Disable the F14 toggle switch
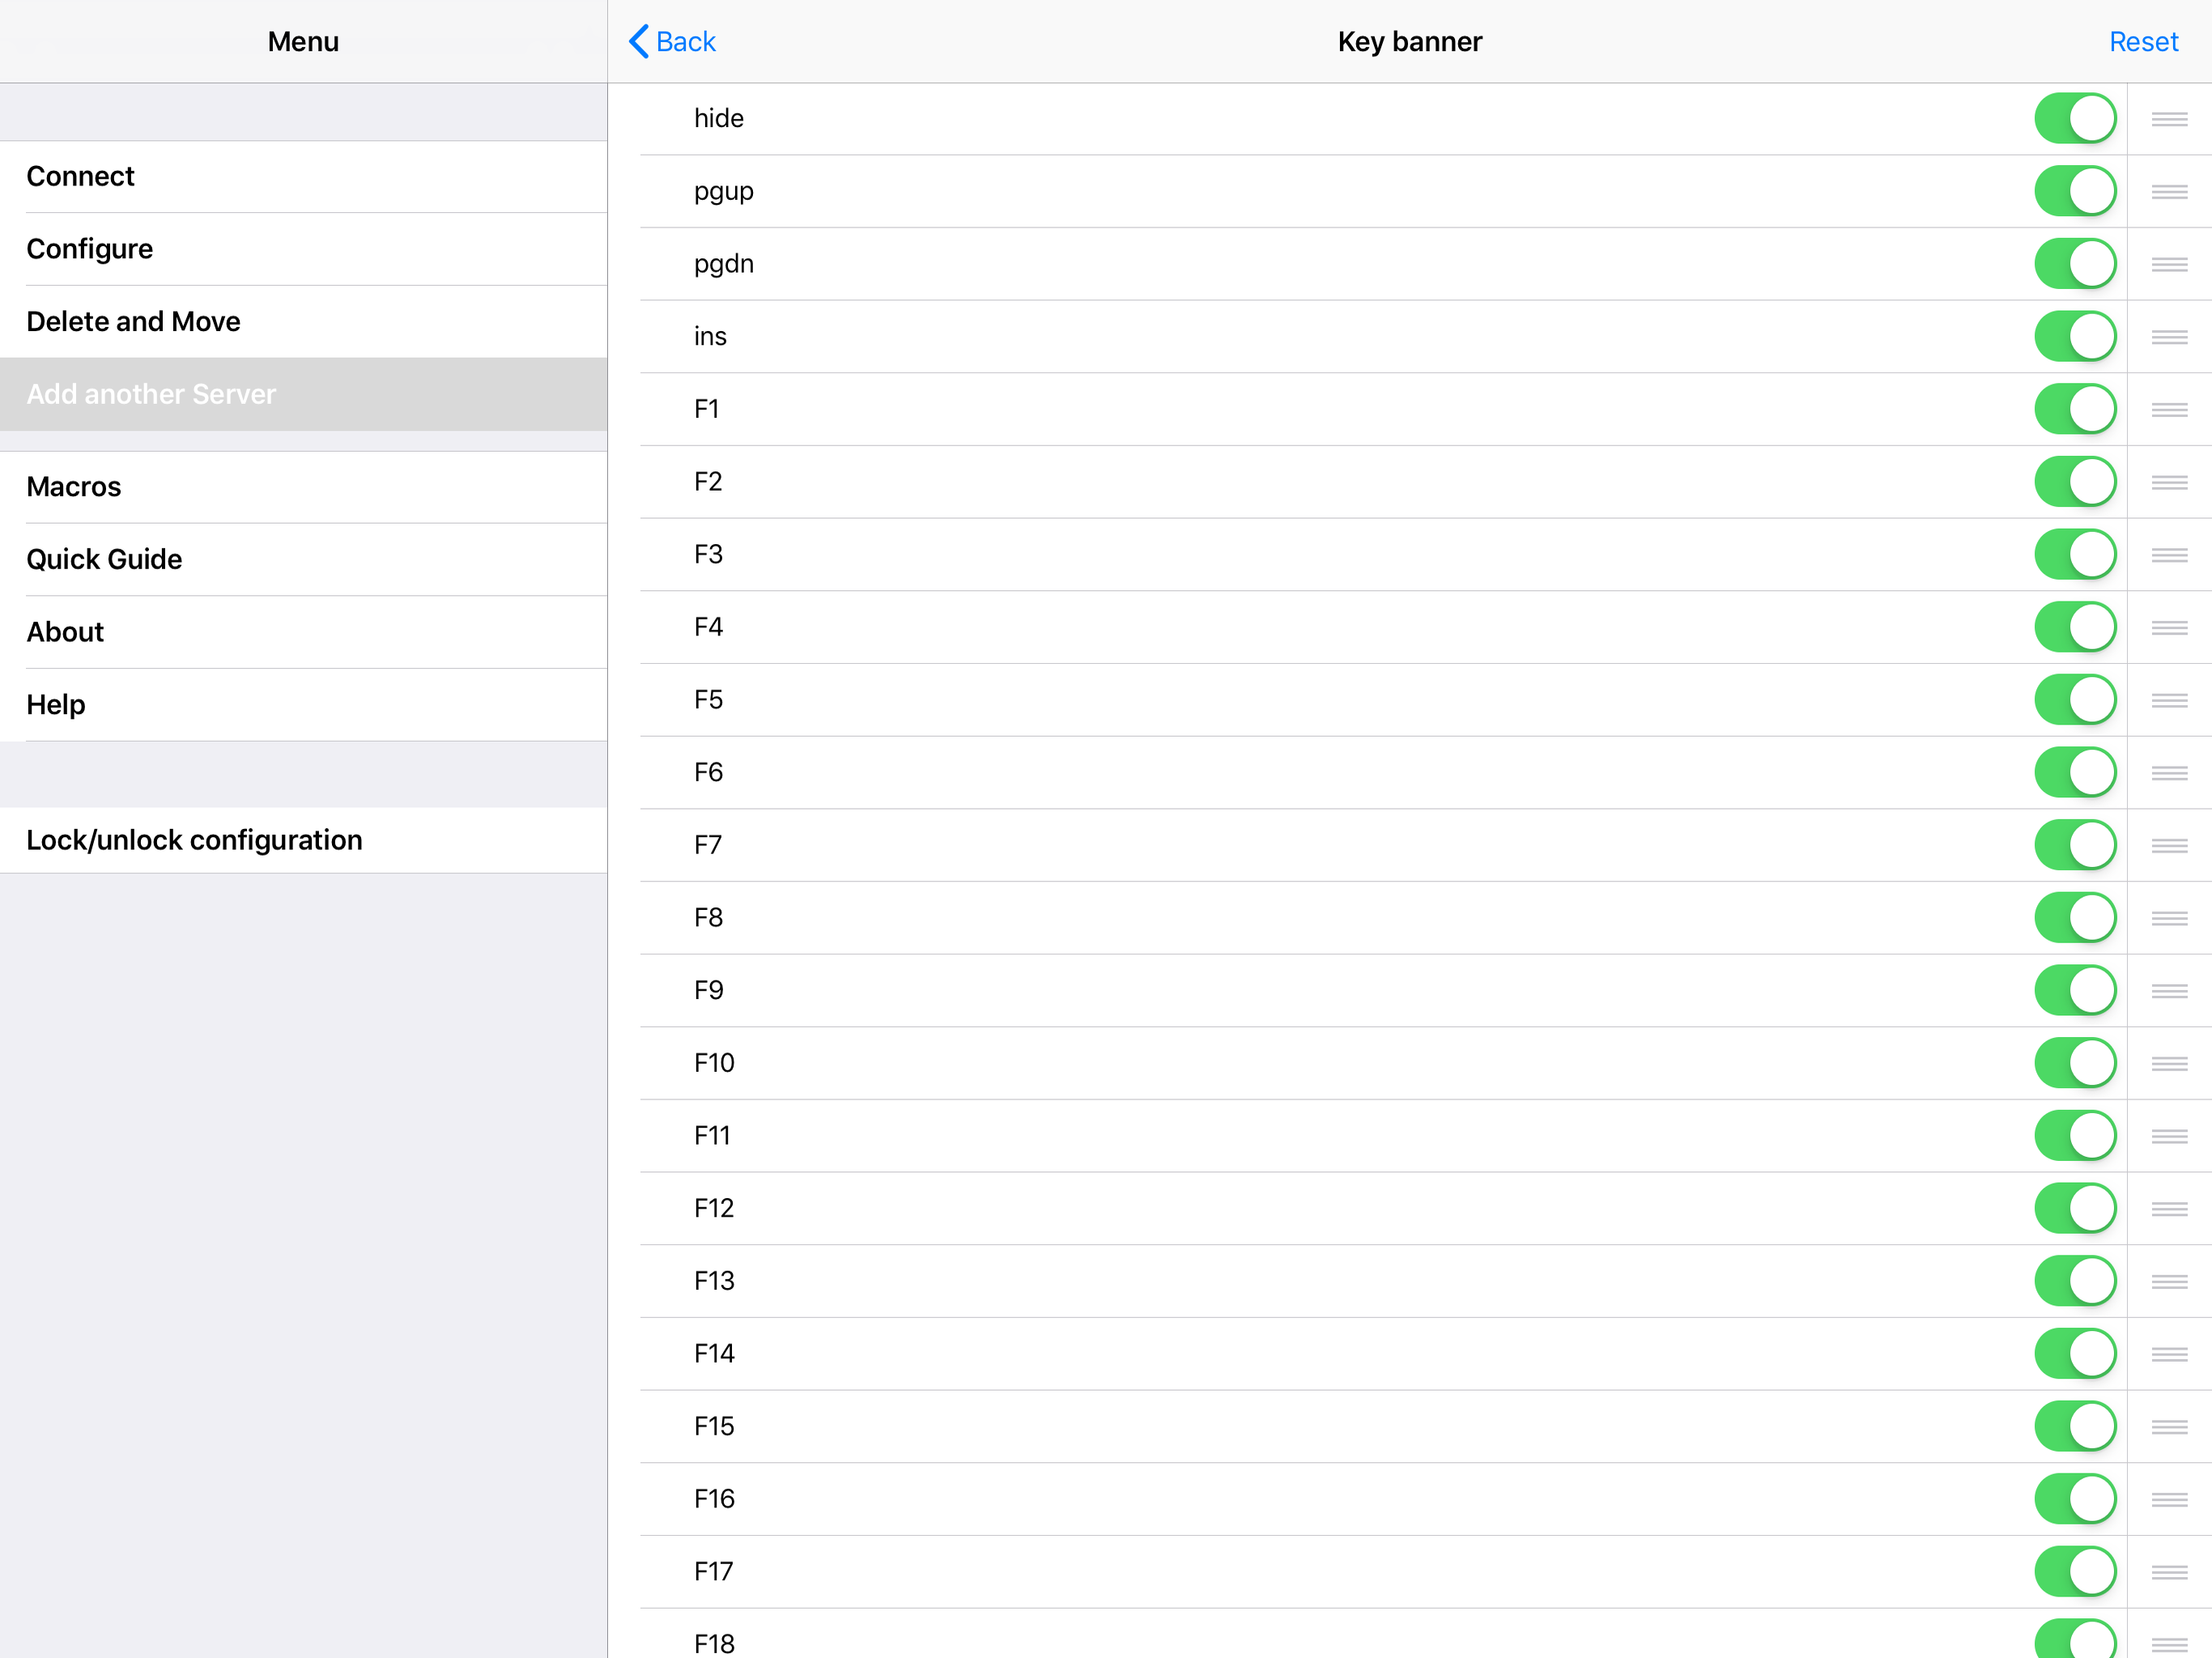The width and height of the screenshot is (2212, 1658). [2074, 1354]
